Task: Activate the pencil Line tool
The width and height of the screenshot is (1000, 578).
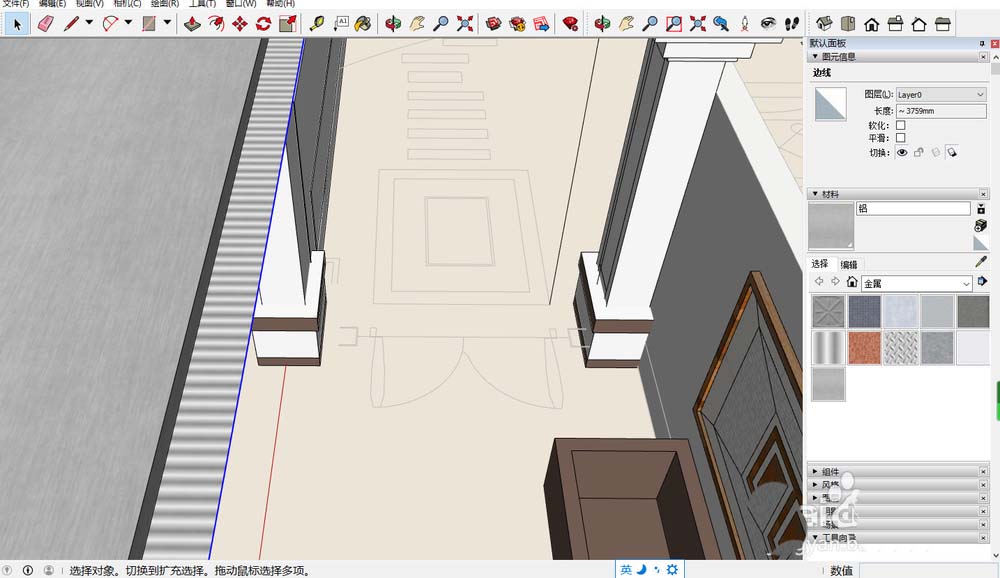Action: pyautogui.click(x=72, y=22)
